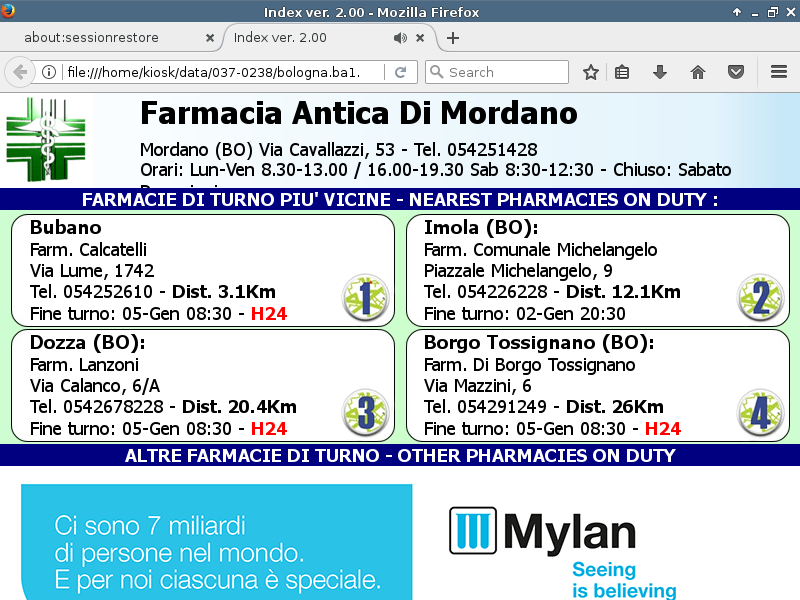800x600 pixels.
Task: Click the numbered badge 1 for Bubano pharmacy
Action: pos(365,298)
